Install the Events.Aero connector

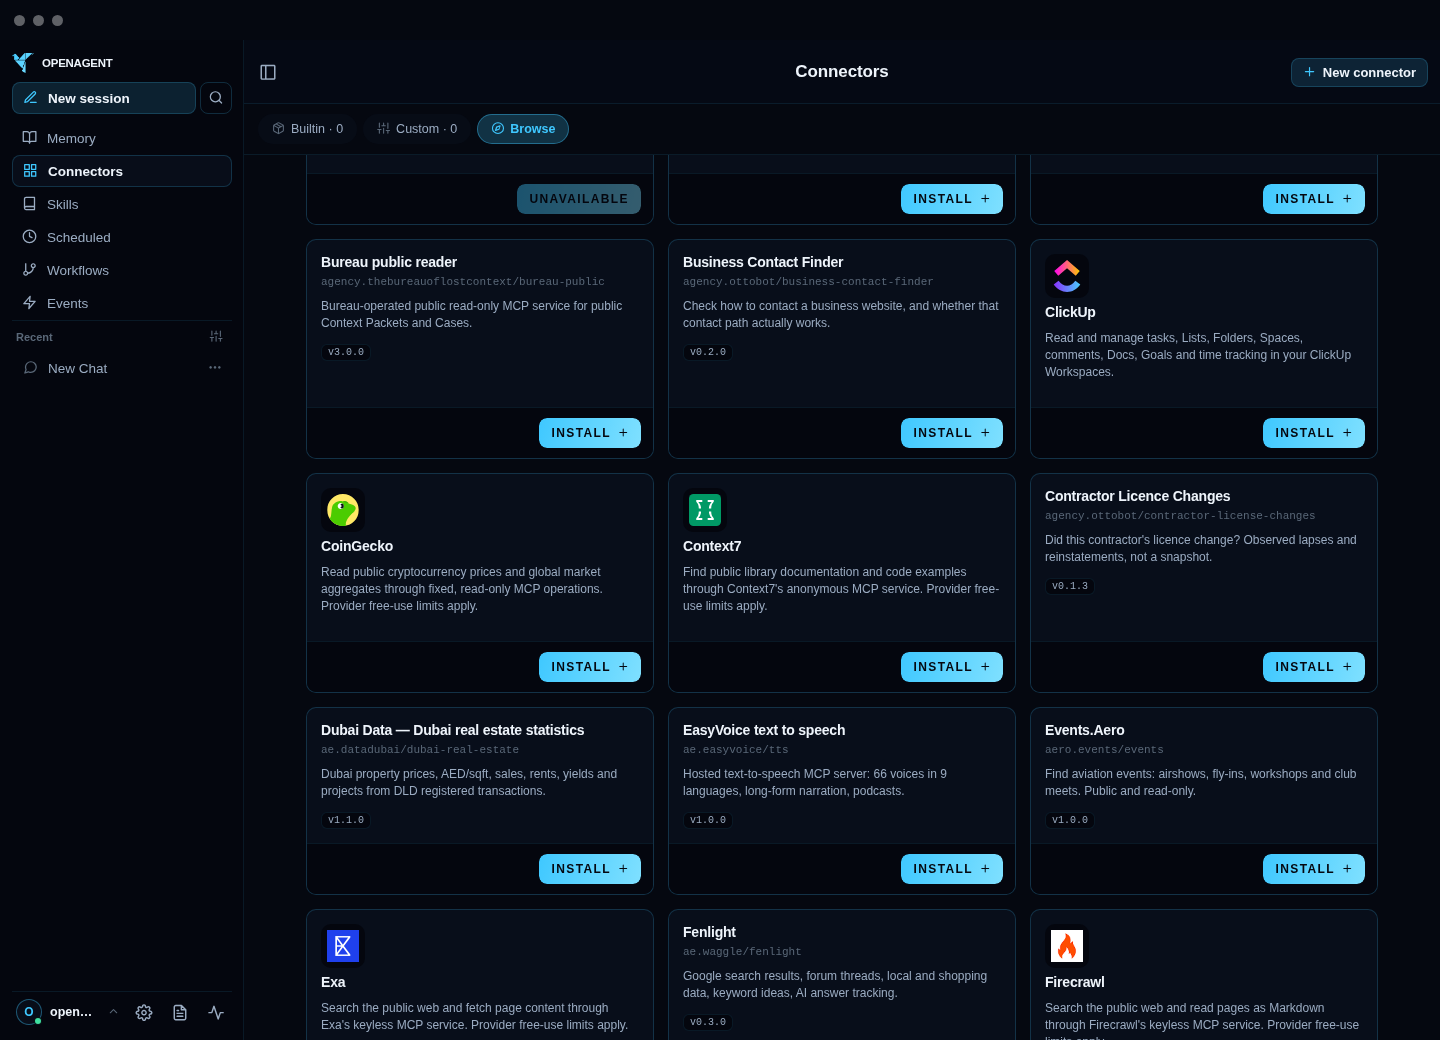(1314, 869)
